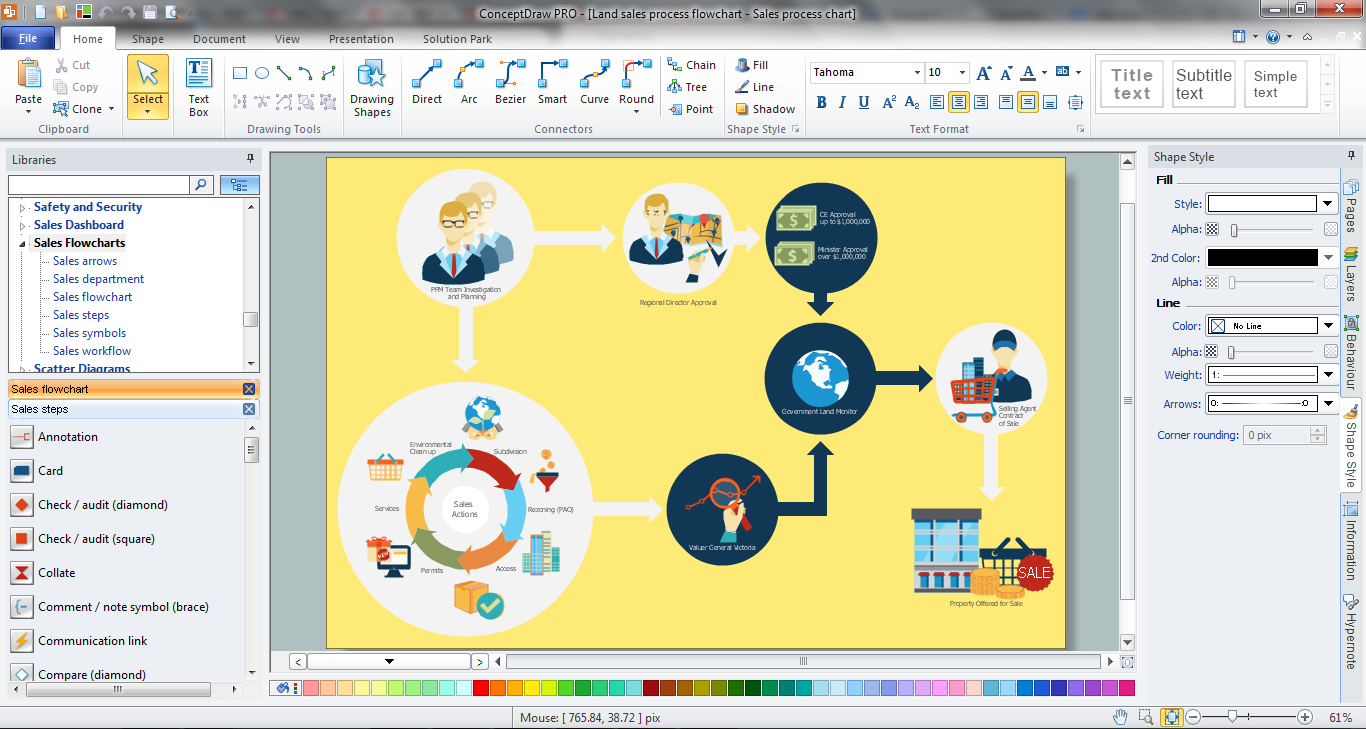
Task: Toggle underline text formatting
Action: [864, 102]
